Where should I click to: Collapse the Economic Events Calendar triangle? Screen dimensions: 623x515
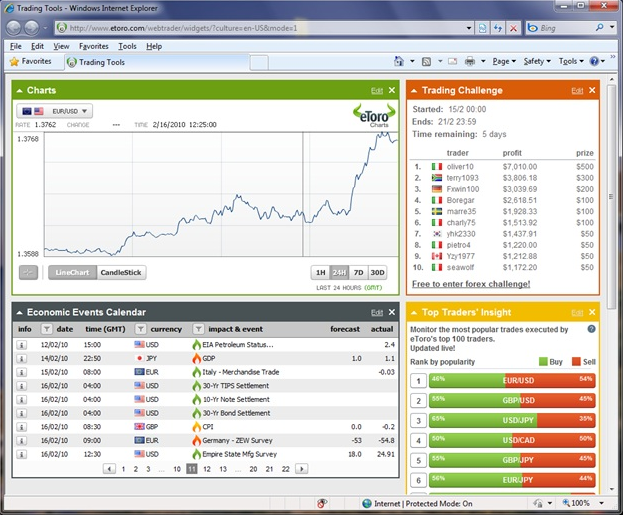[x=19, y=312]
